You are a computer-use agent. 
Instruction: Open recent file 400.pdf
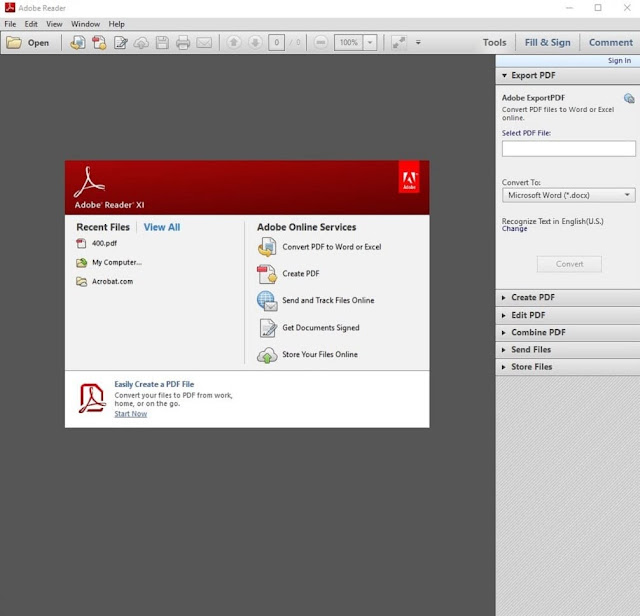[104, 243]
